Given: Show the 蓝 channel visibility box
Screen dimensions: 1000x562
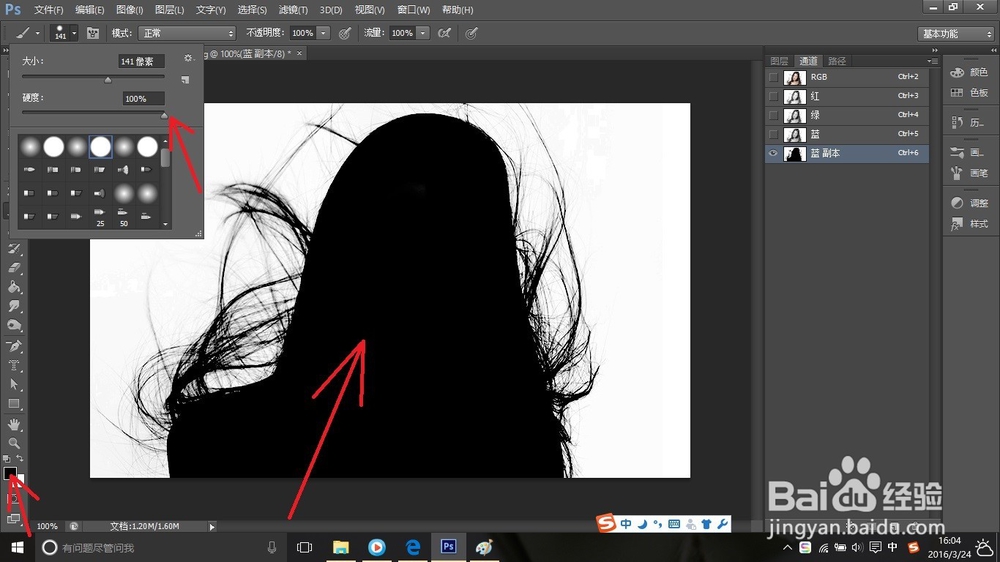Looking at the screenshot, I should (773, 135).
